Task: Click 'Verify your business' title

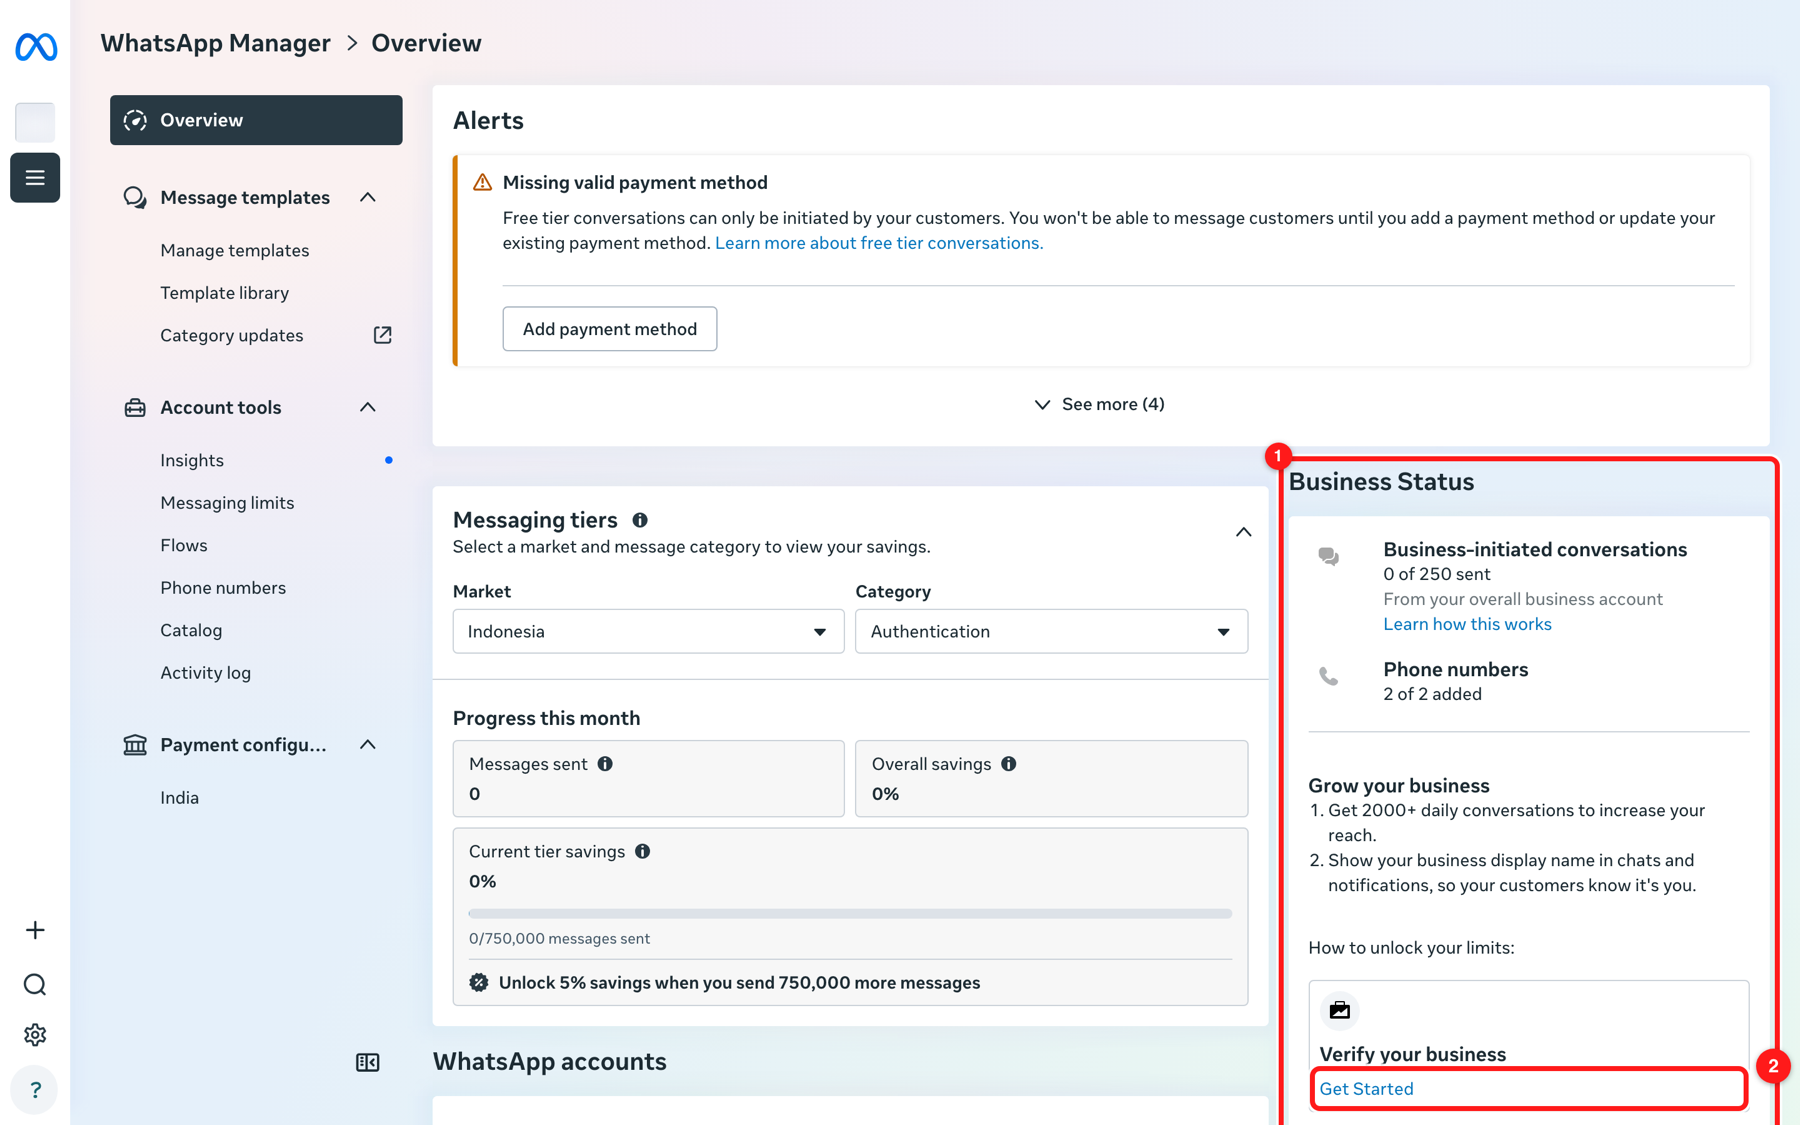Action: 1412,1054
